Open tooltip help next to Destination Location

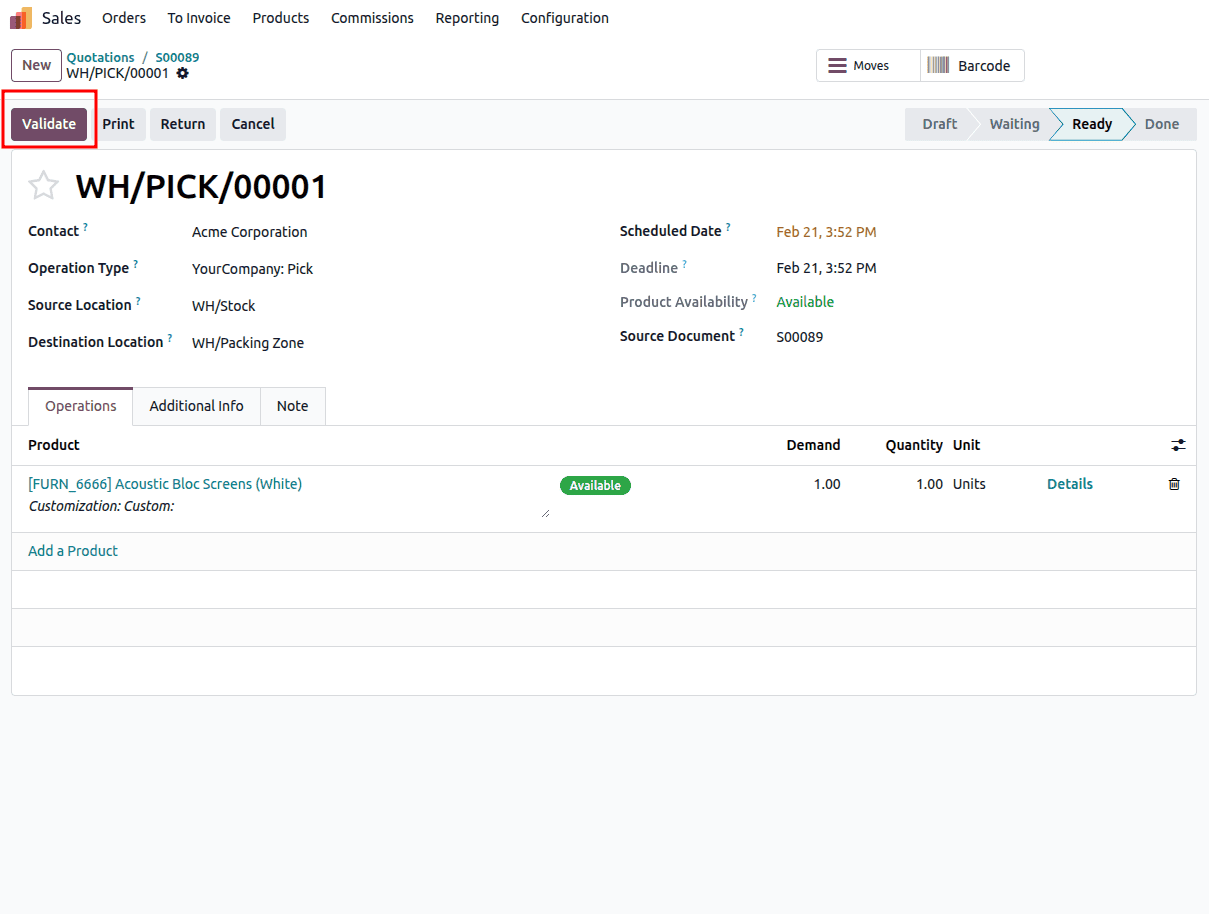tap(170, 338)
